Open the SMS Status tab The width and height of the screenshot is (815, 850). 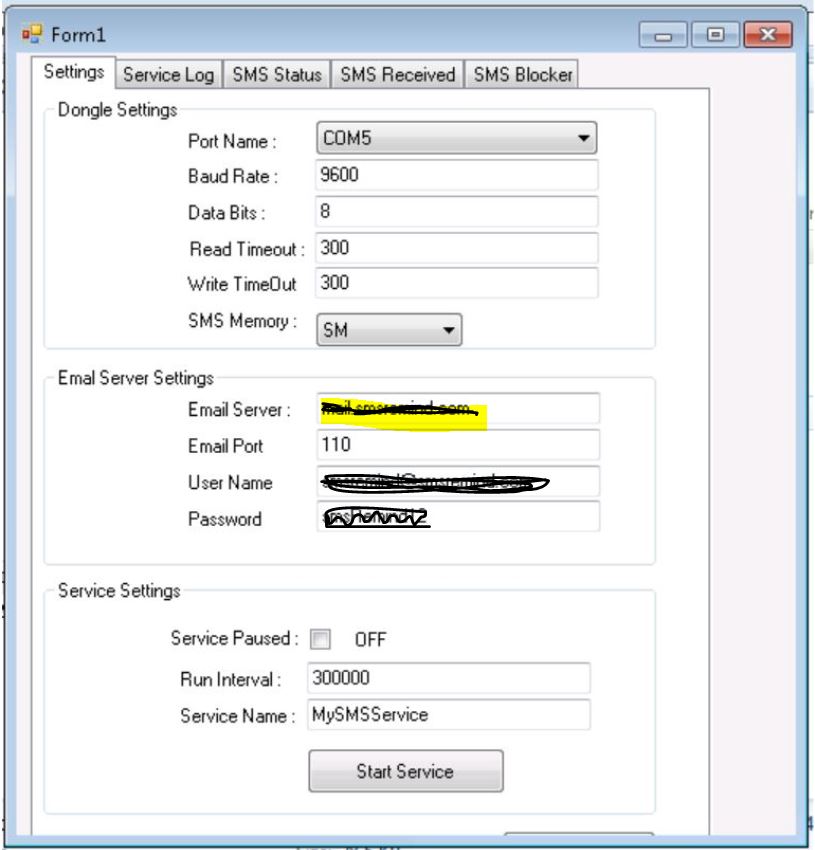[x=277, y=75]
